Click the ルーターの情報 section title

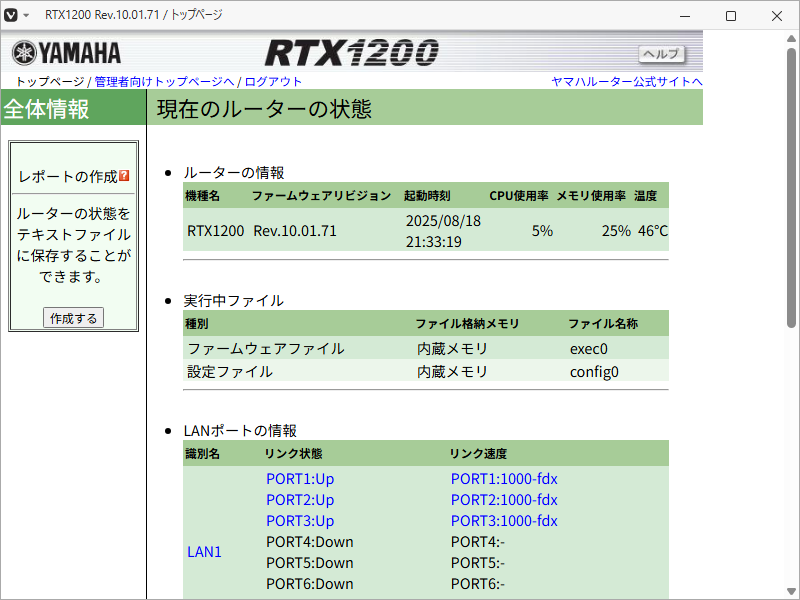tap(234, 172)
